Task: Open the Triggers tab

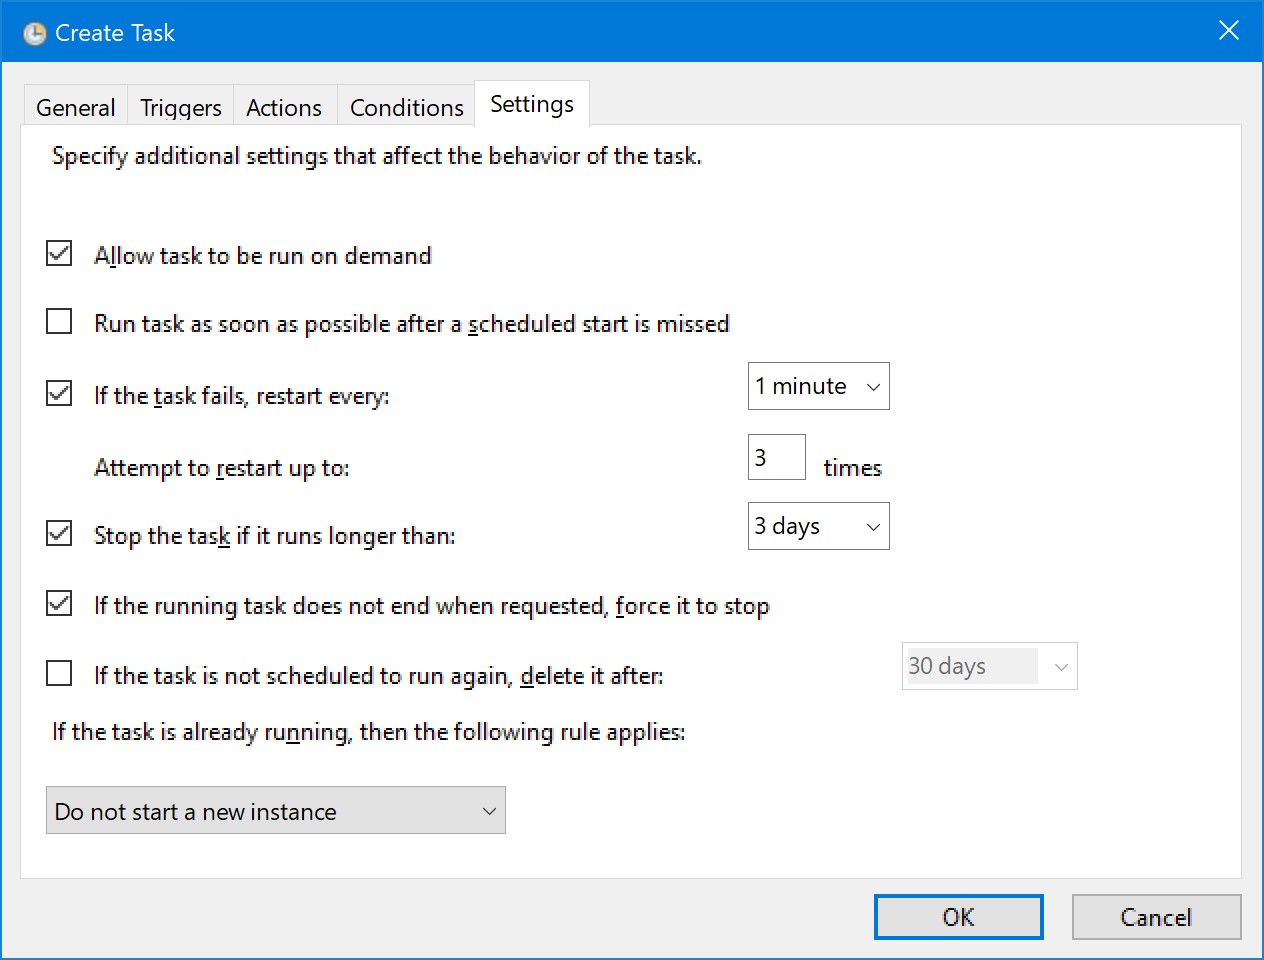Action: pyautogui.click(x=181, y=107)
